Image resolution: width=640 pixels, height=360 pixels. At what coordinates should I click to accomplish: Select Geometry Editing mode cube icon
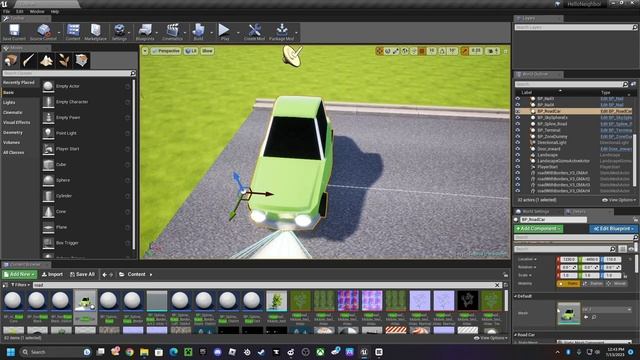tap(82, 60)
